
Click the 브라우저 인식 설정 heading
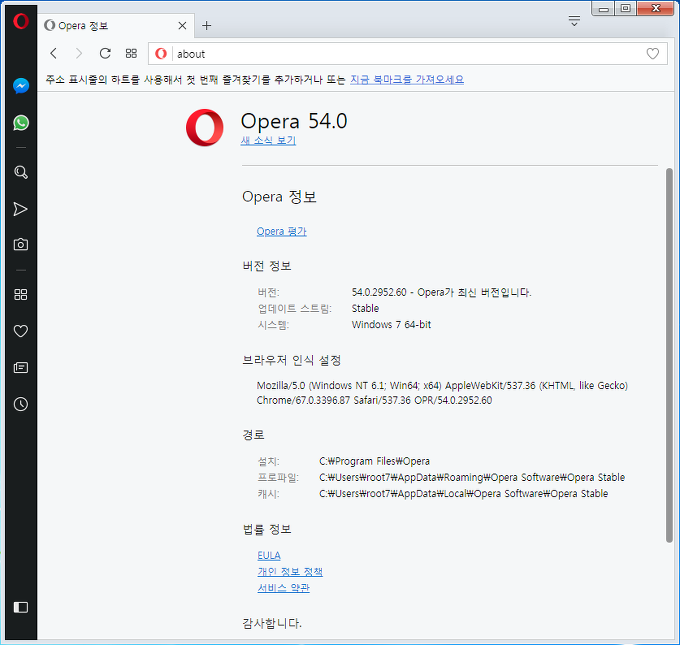291,360
